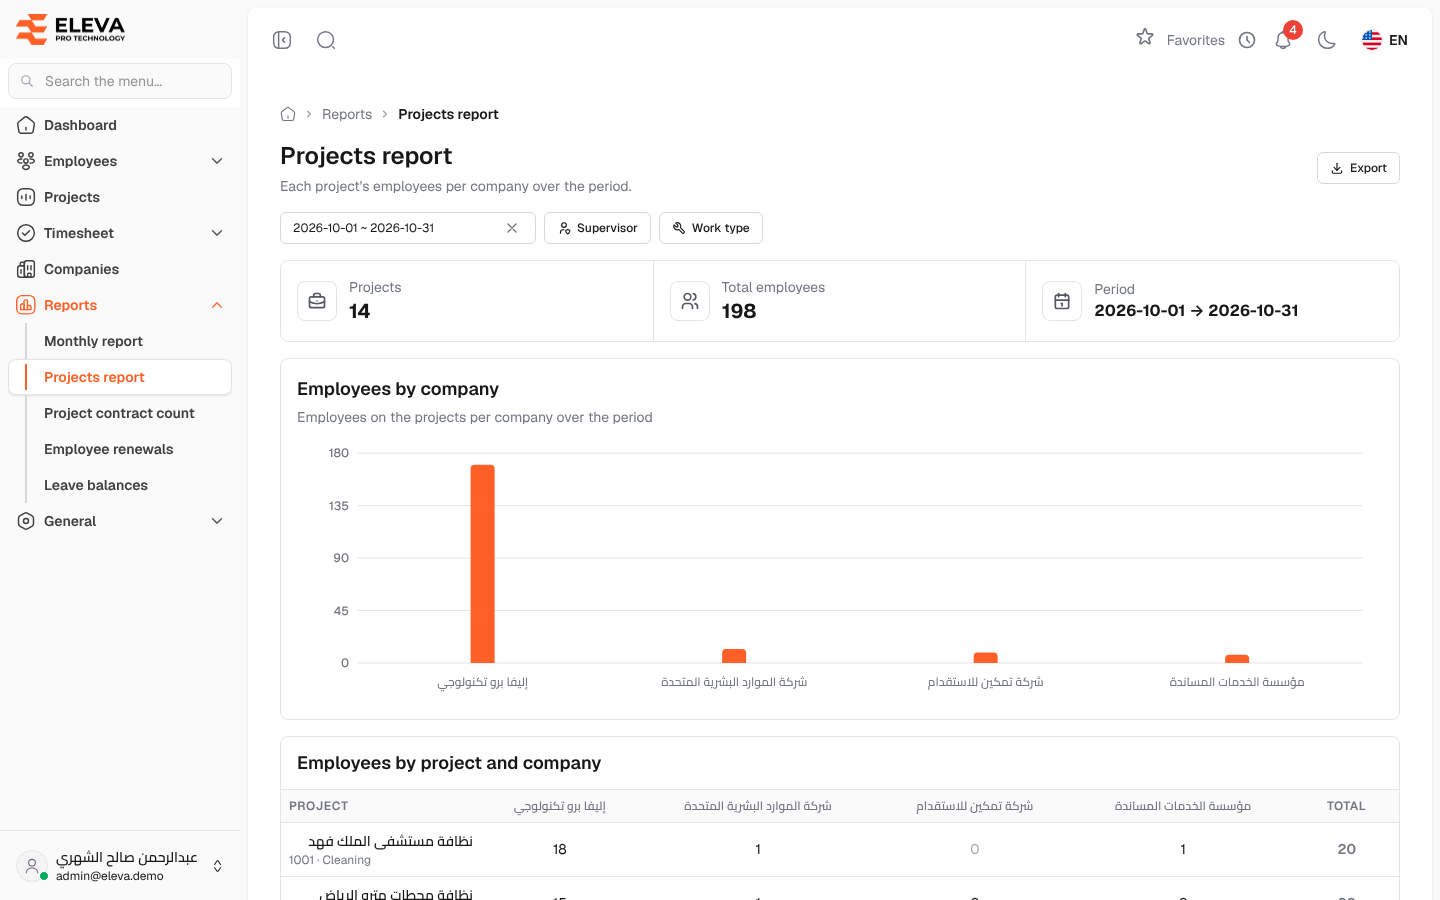Image resolution: width=1440 pixels, height=900 pixels.
Task: Focus the Search the menu field
Action: [120, 81]
